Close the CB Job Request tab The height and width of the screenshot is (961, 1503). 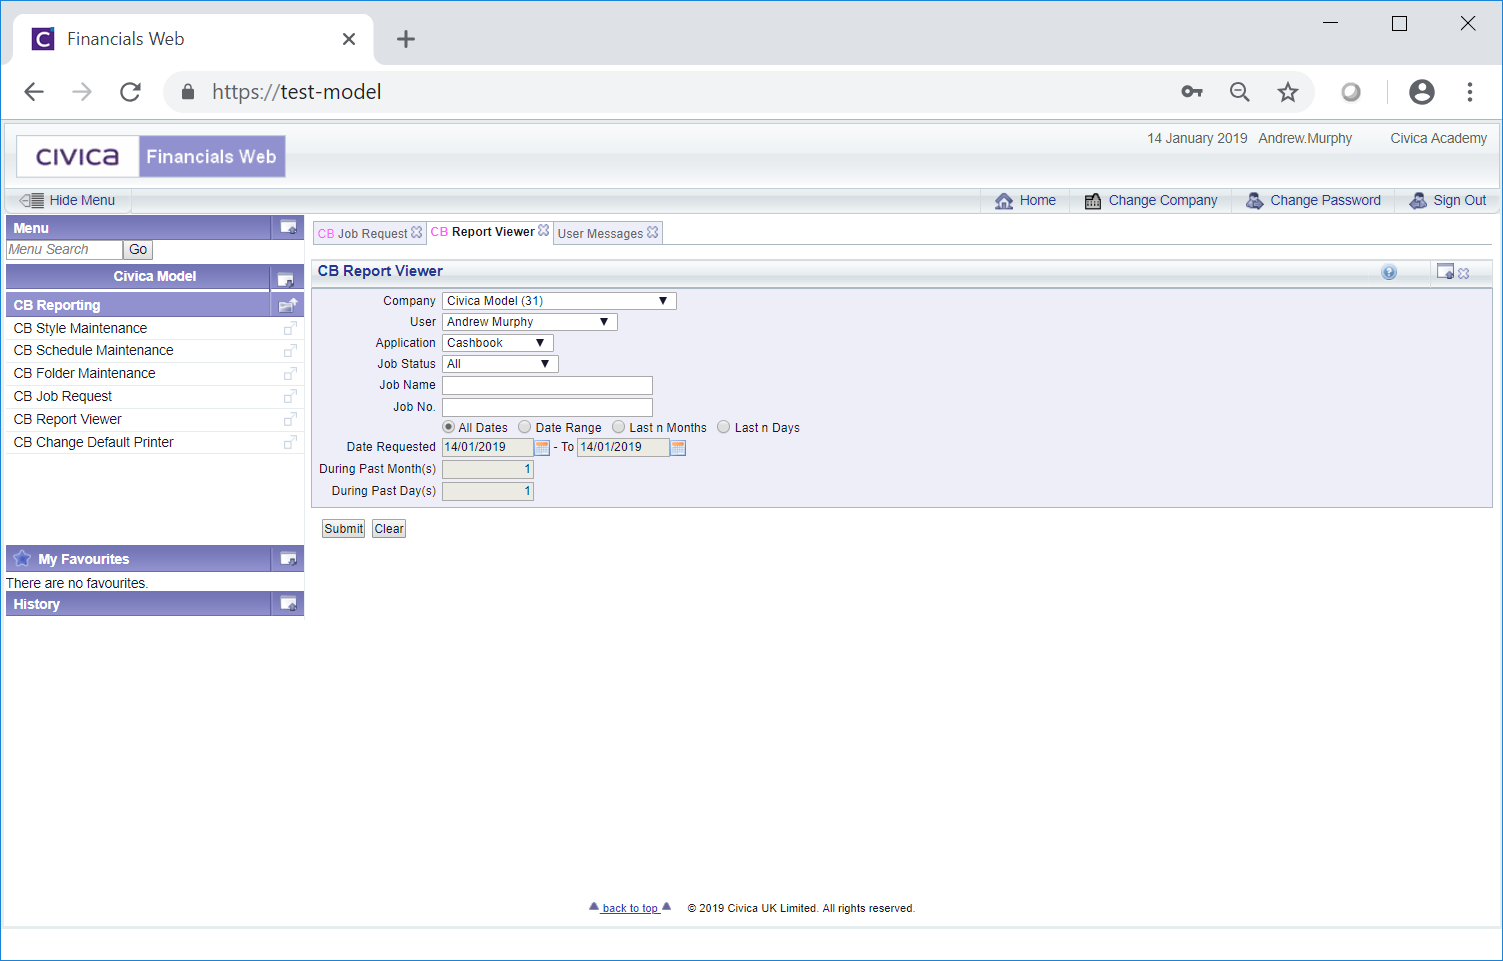coord(417,232)
